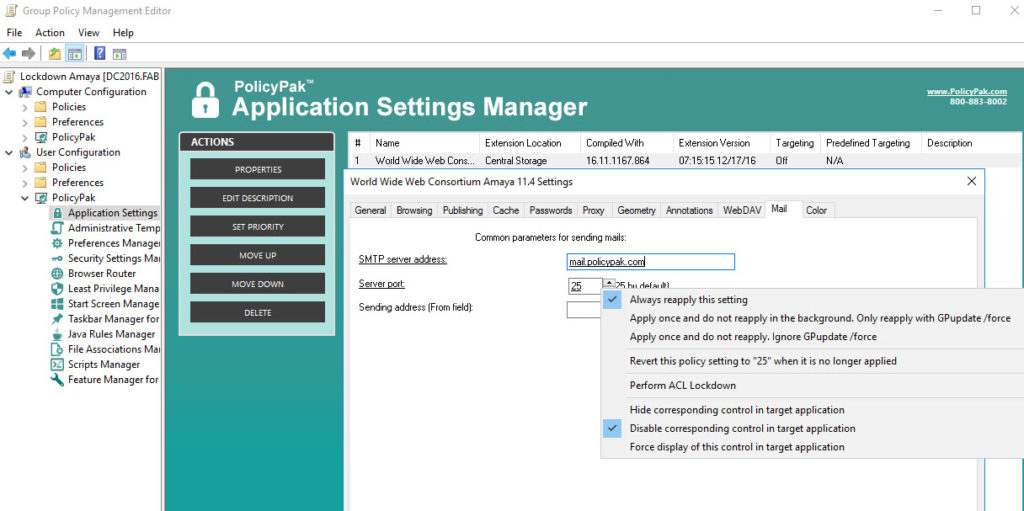Open the File menu
This screenshot has height=511, width=1024.
14,33
